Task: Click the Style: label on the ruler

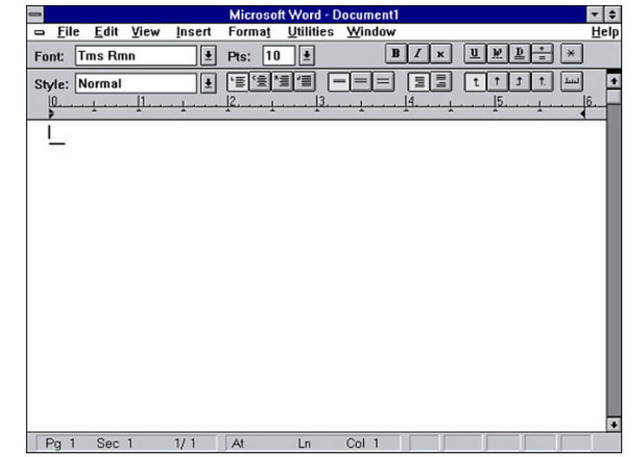Action: pyautogui.click(x=51, y=84)
